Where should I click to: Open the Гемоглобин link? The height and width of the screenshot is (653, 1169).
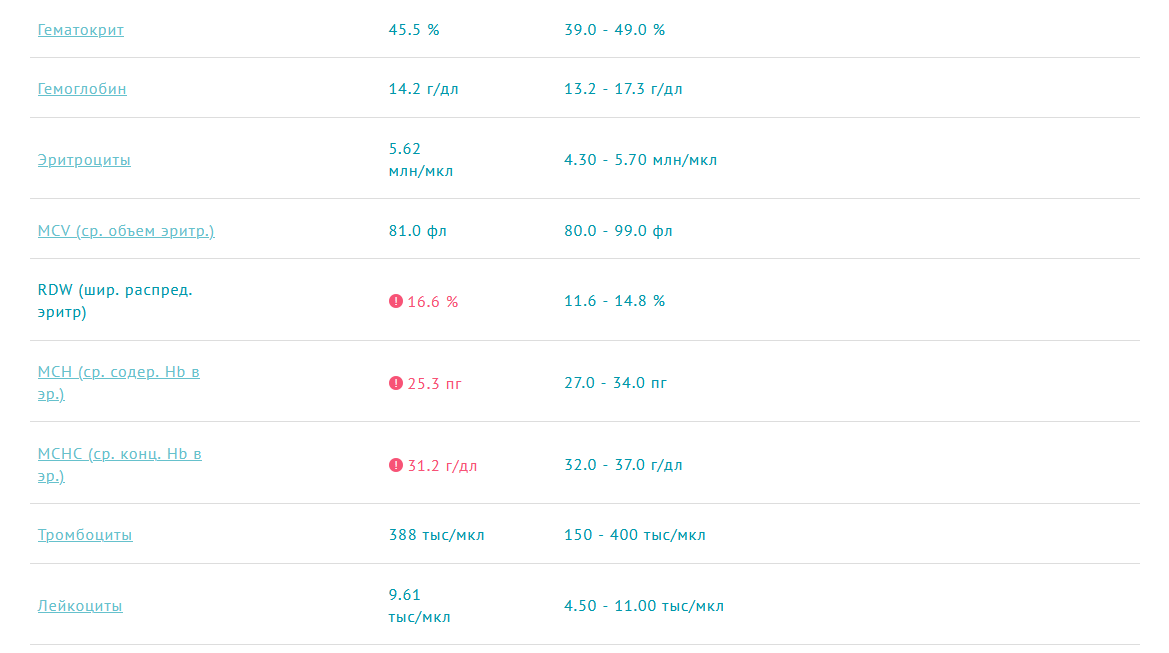pos(82,89)
